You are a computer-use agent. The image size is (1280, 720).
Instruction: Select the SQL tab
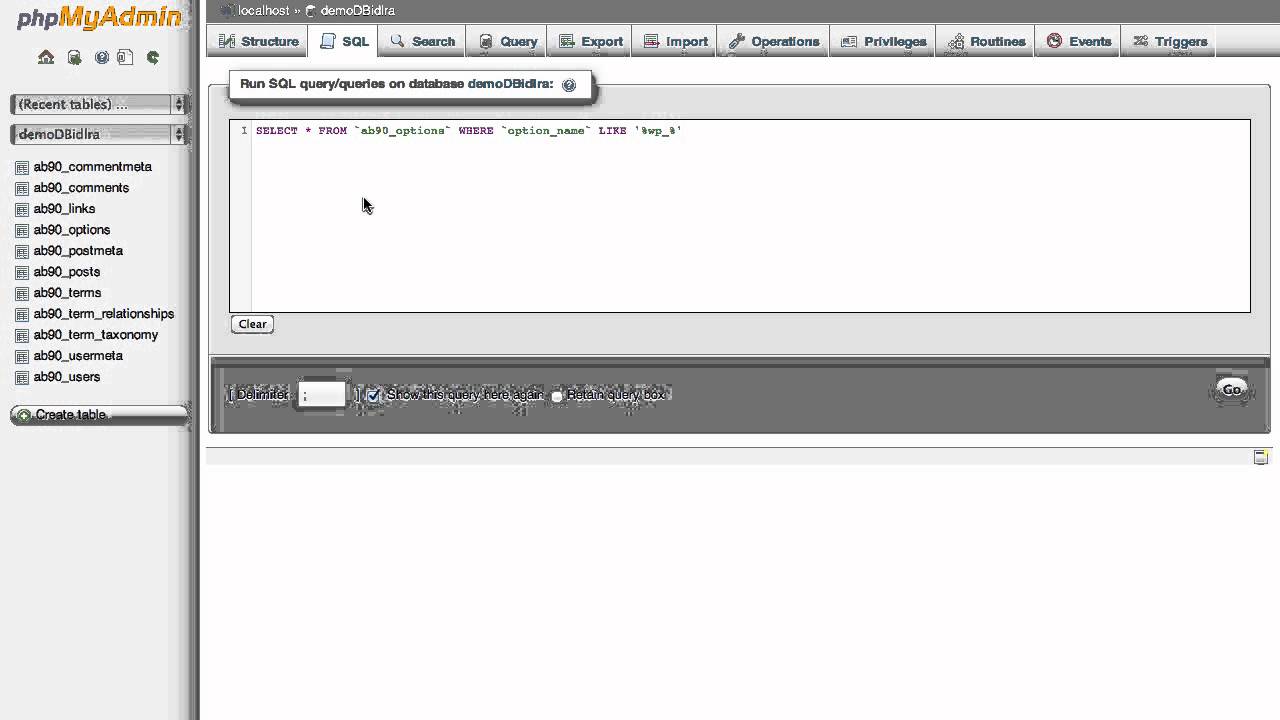(x=345, y=41)
